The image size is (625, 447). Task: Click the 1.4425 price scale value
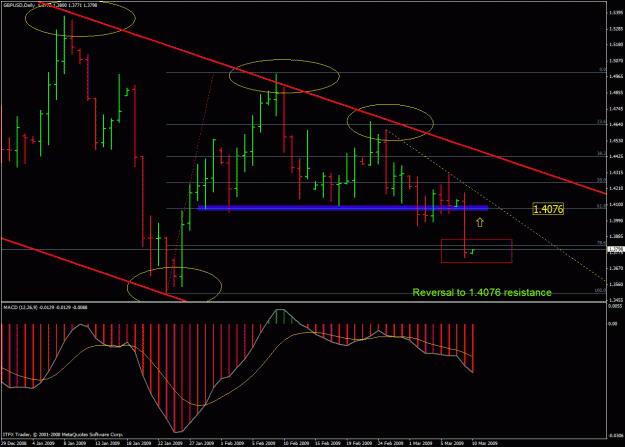click(x=616, y=156)
